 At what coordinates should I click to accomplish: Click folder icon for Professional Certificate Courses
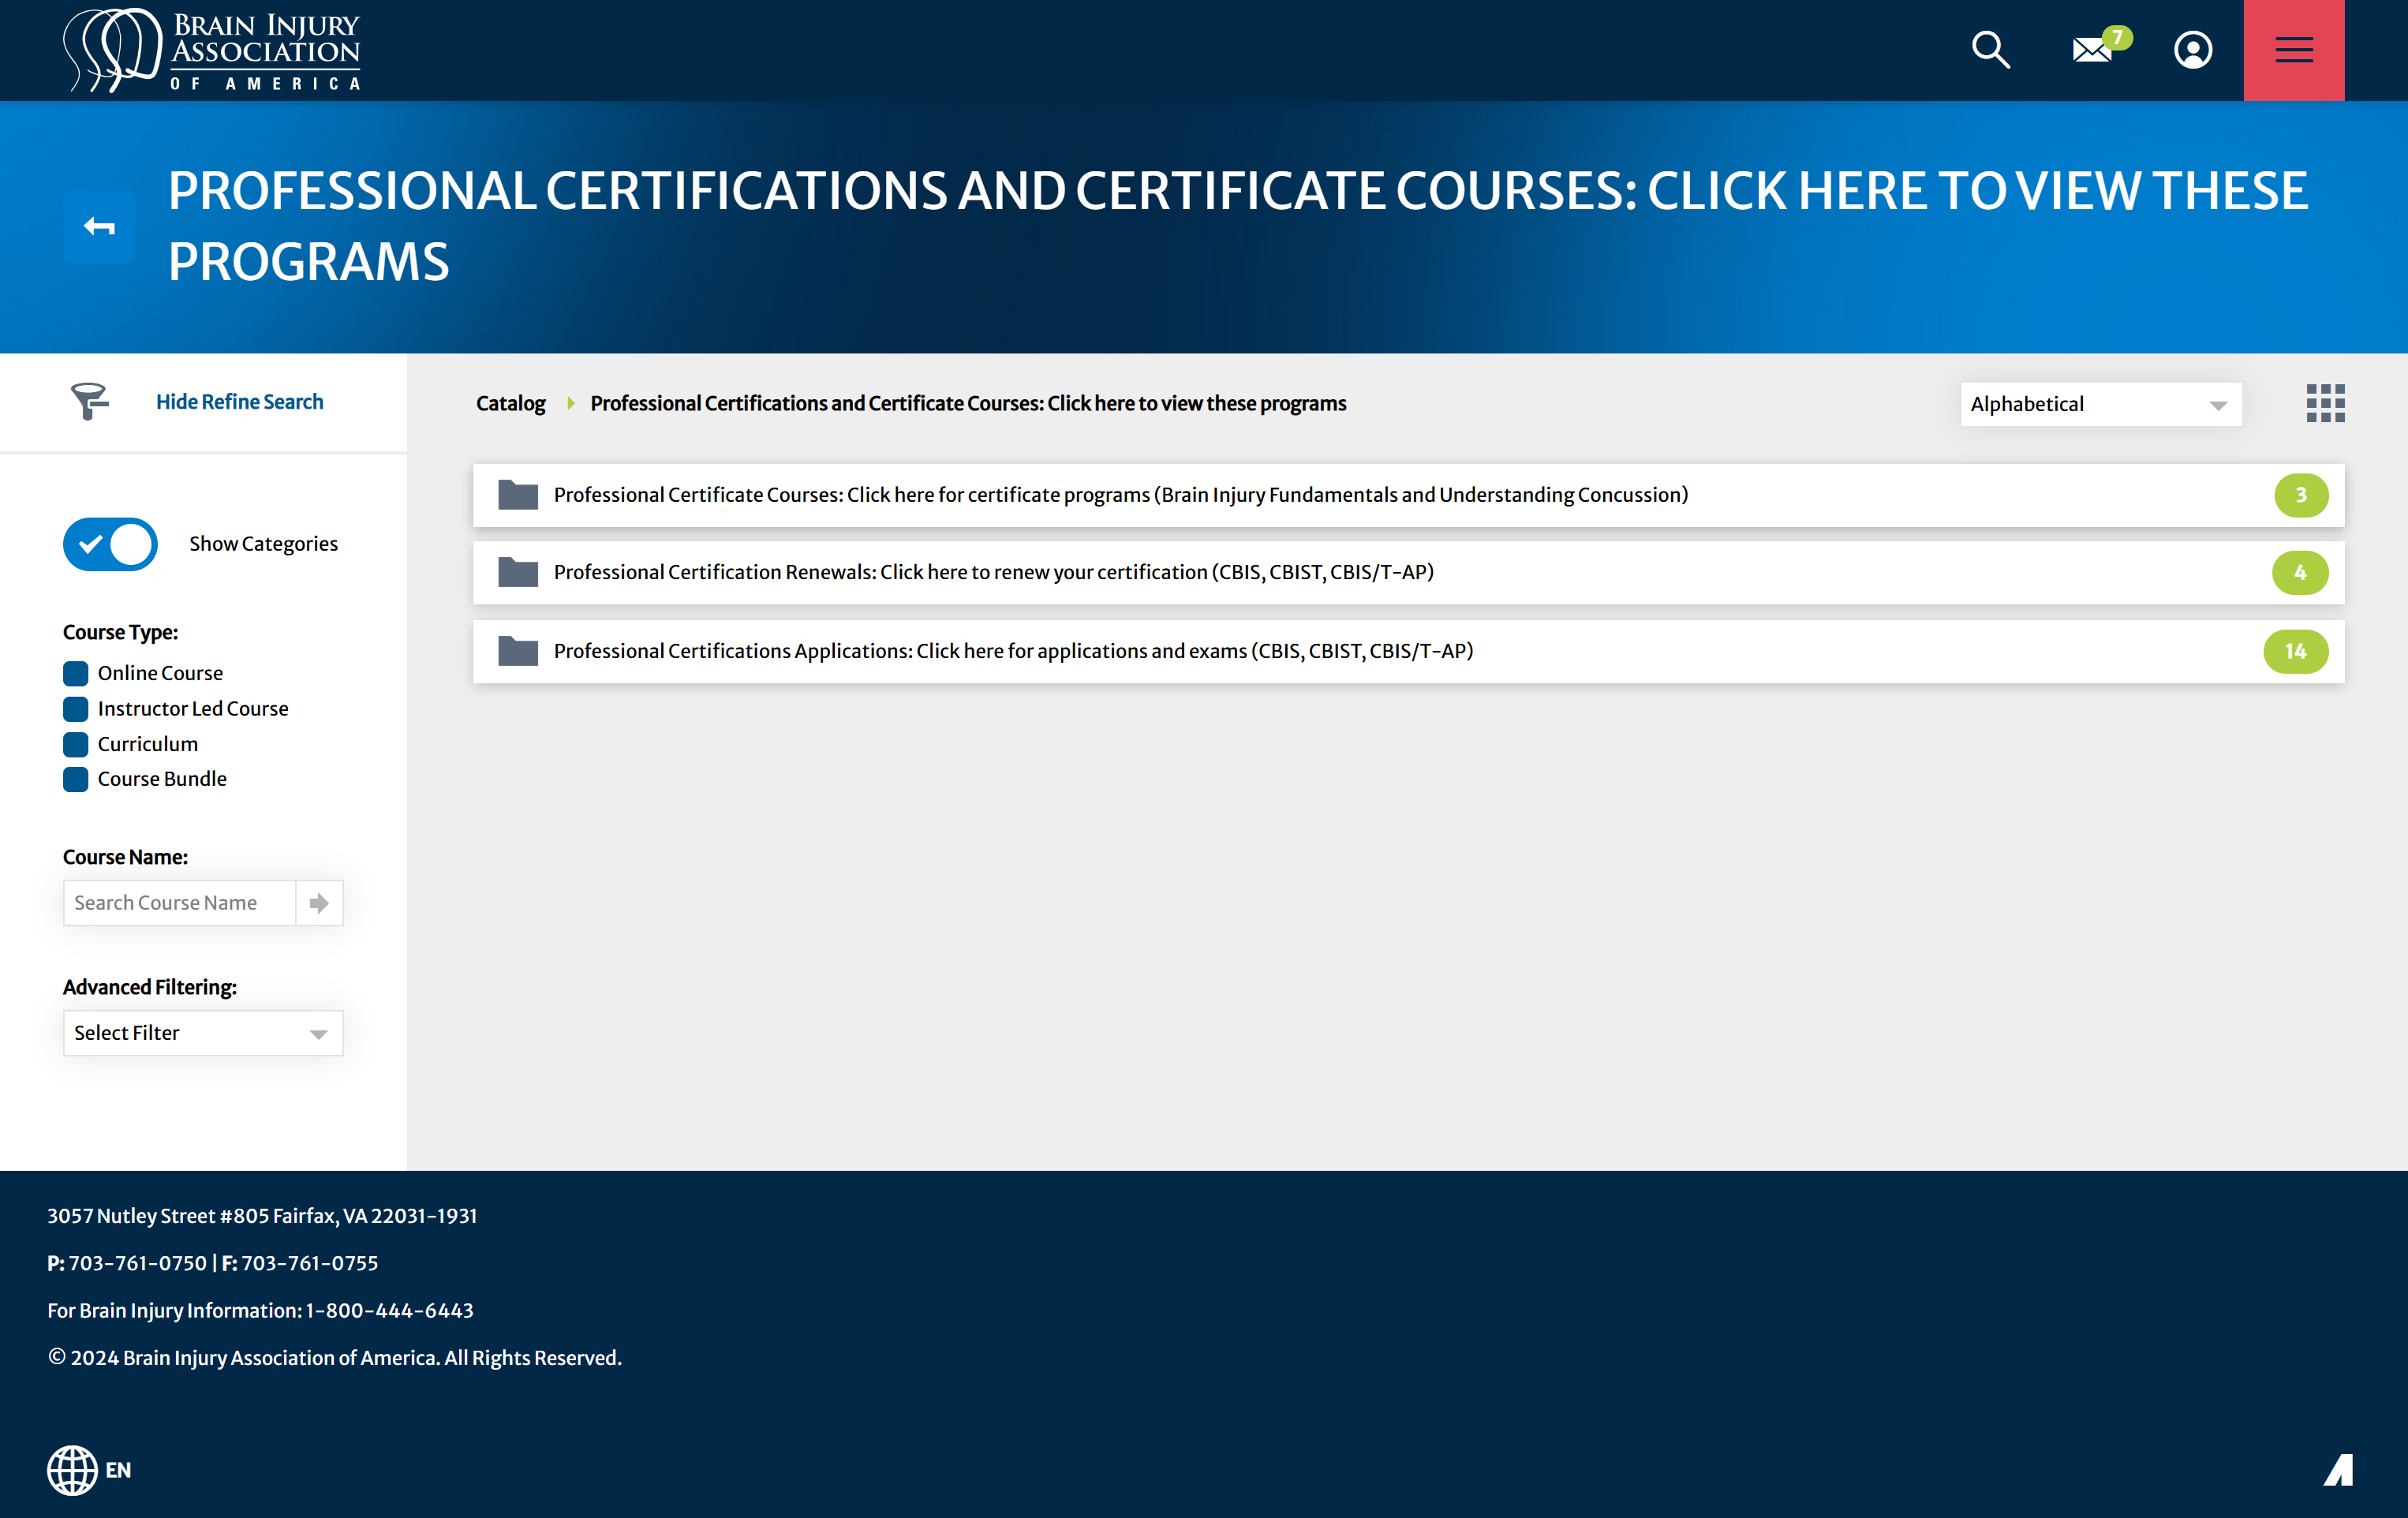pos(518,495)
